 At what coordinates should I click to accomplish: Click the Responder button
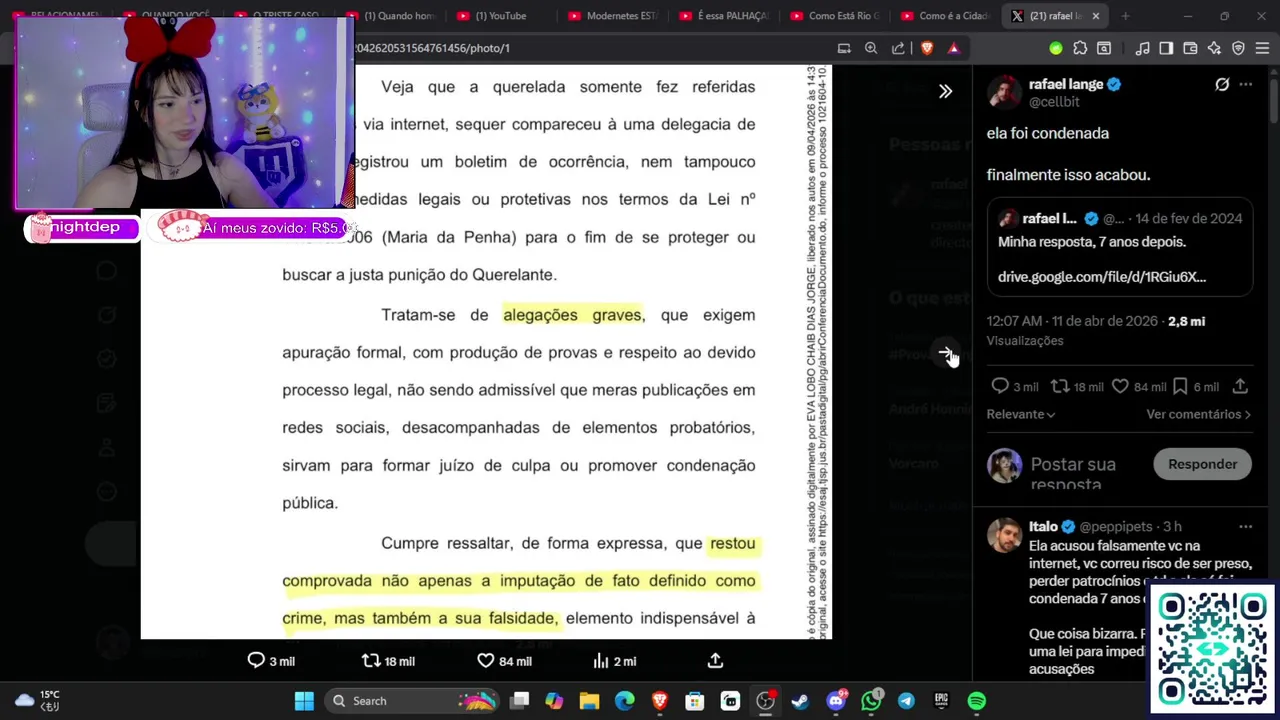click(x=1202, y=464)
